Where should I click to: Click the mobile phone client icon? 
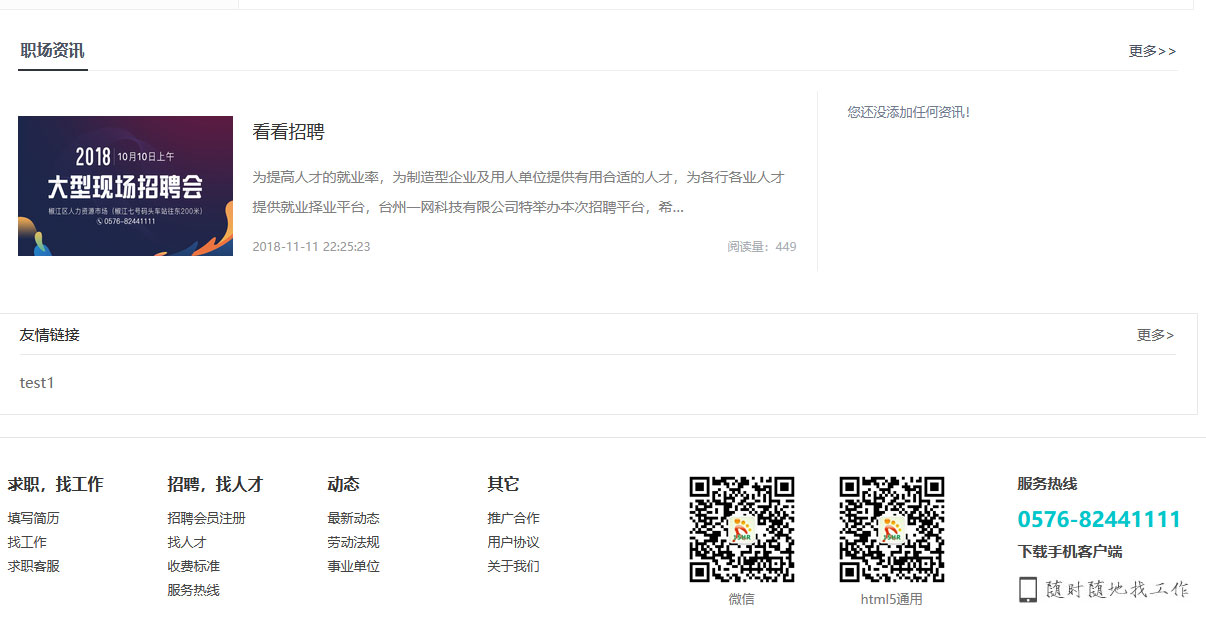[1027, 589]
